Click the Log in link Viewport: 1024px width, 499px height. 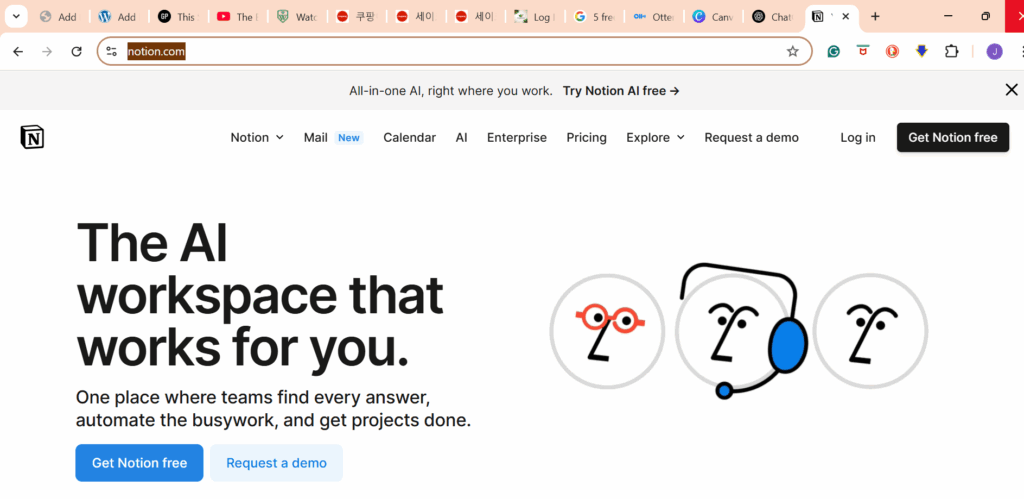(857, 137)
